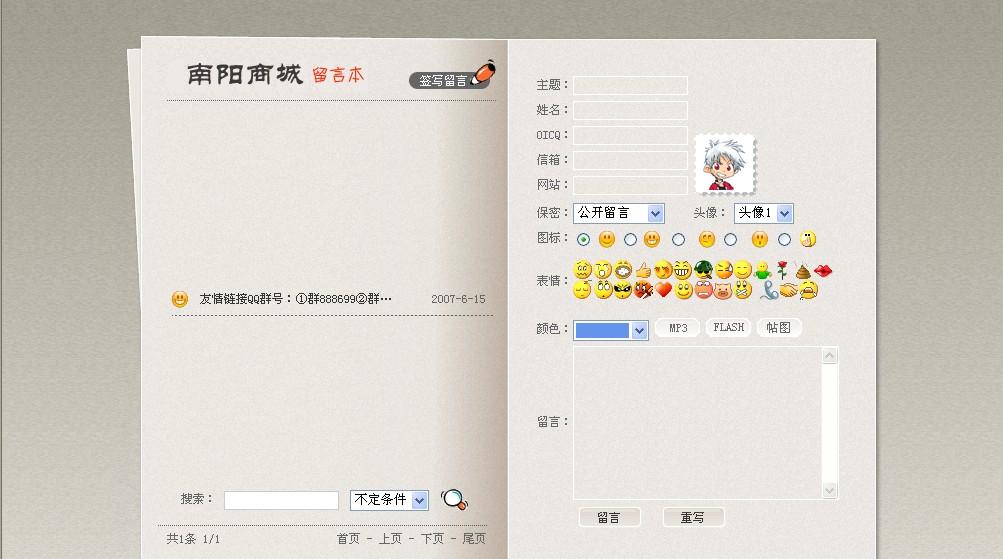Go to 下页 next page link
The height and width of the screenshot is (559, 1003).
(432, 539)
